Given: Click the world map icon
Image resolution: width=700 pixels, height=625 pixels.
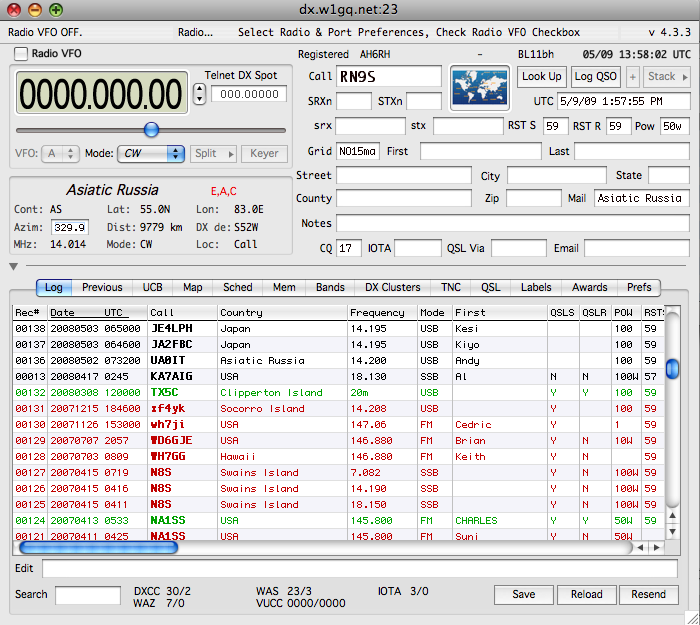Looking at the screenshot, I should [480, 88].
